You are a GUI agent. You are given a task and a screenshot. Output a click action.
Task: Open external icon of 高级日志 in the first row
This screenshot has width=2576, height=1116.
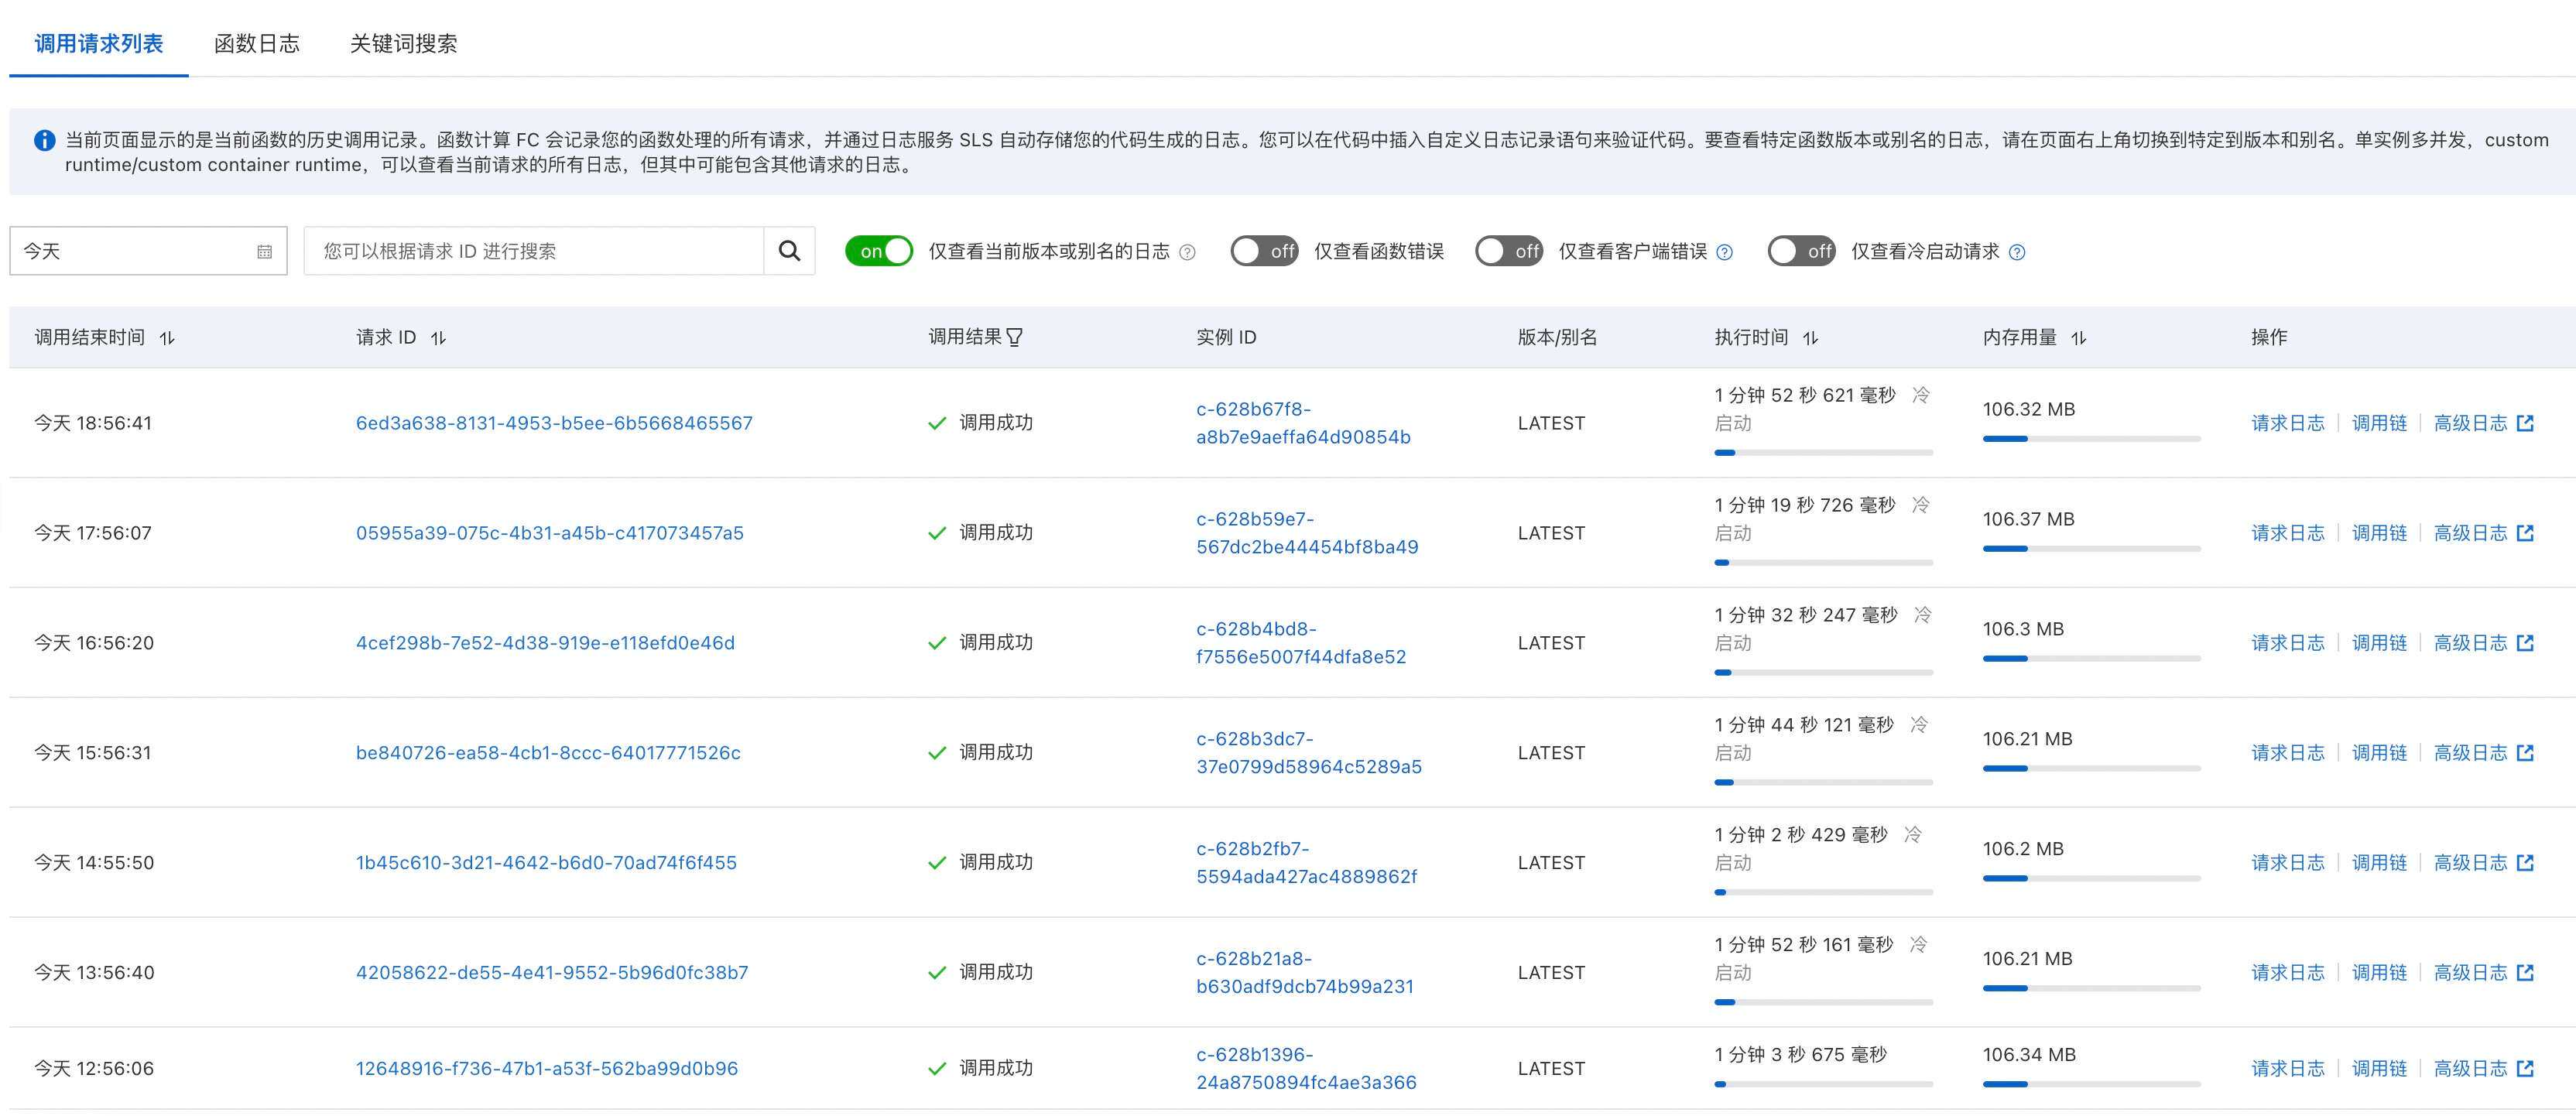coord(2525,423)
